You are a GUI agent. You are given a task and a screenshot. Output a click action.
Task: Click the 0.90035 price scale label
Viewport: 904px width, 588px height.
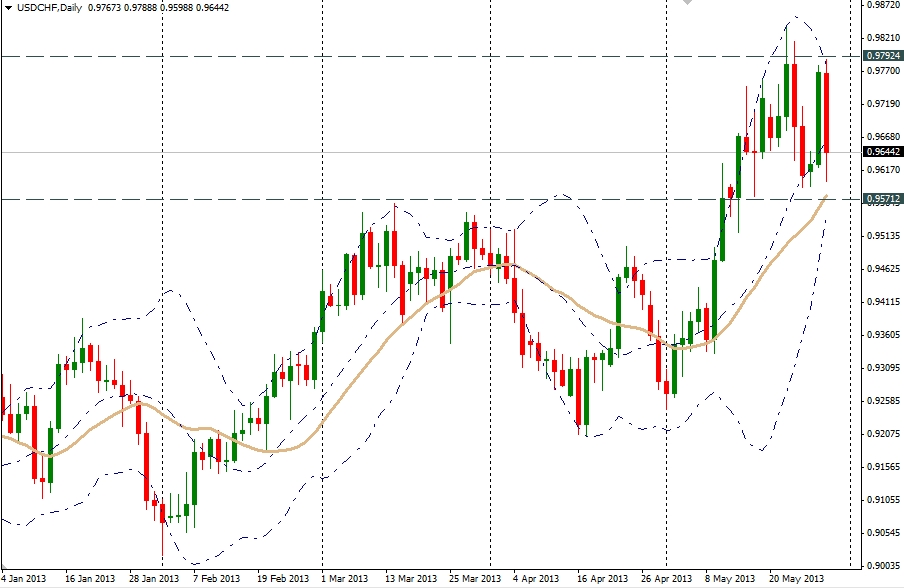point(881,565)
